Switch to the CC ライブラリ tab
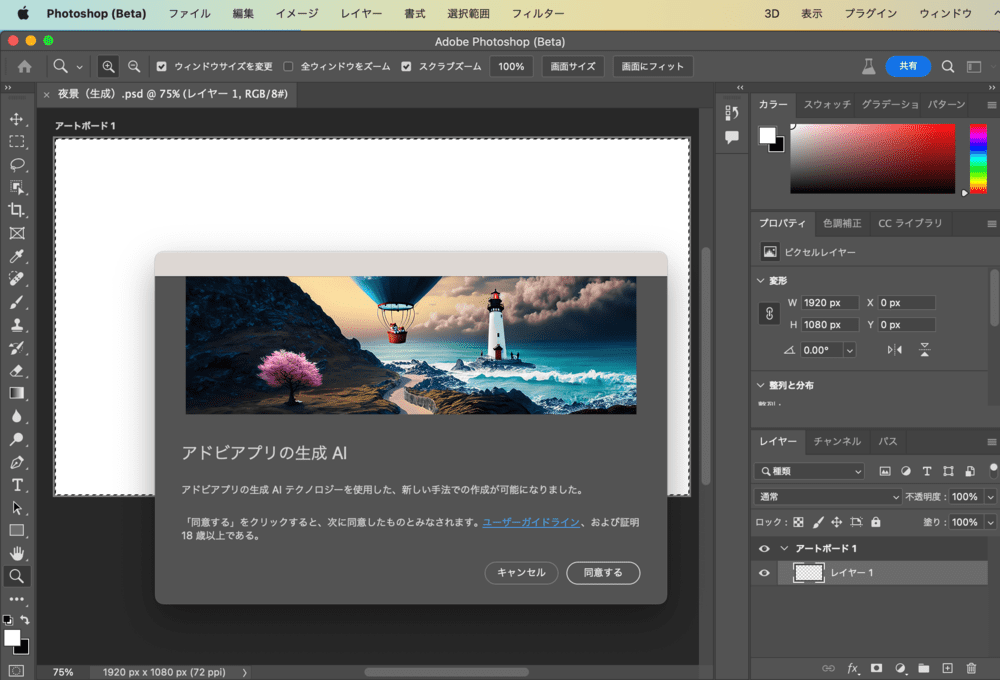The height and width of the screenshot is (680, 1000). [x=910, y=223]
